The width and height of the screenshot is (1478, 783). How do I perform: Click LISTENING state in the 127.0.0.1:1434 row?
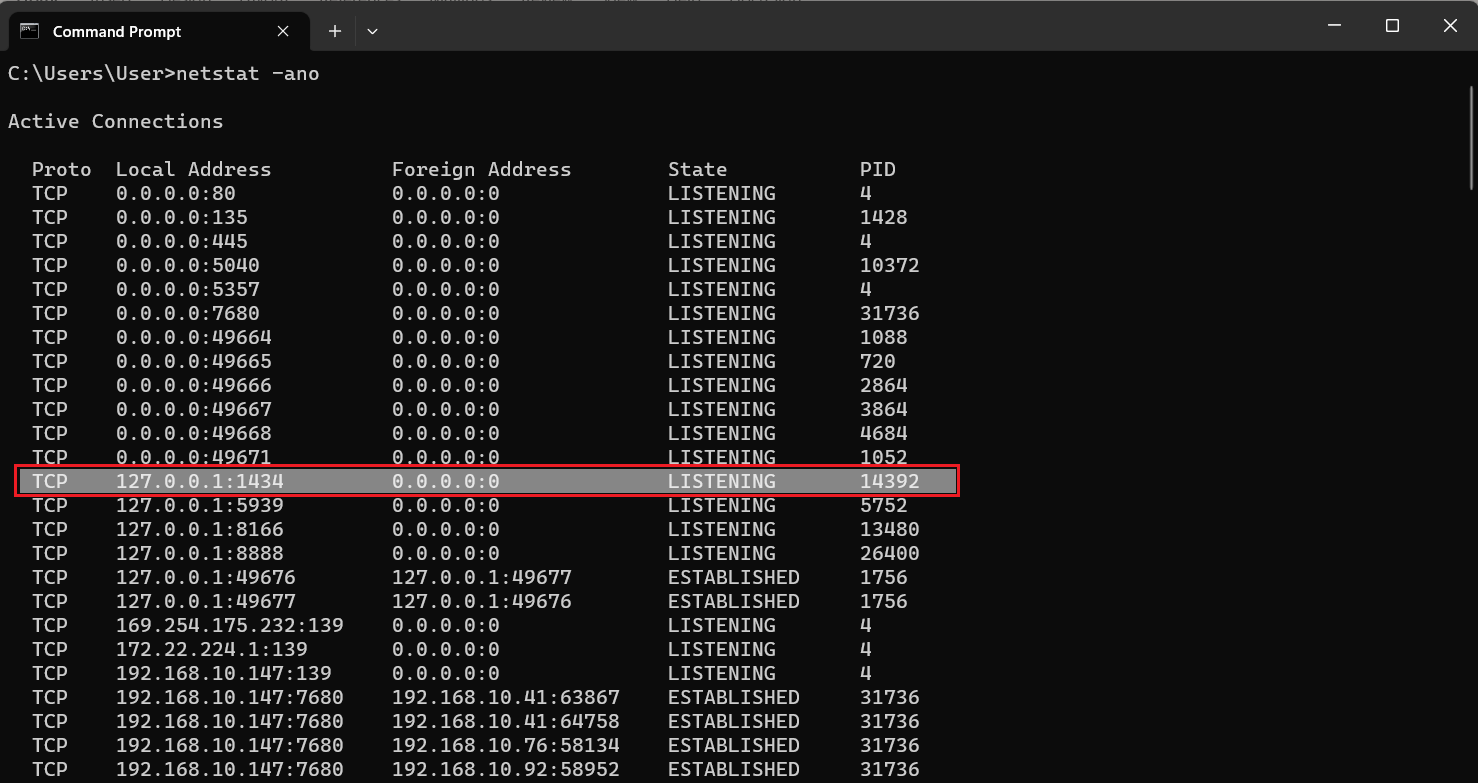click(x=722, y=481)
